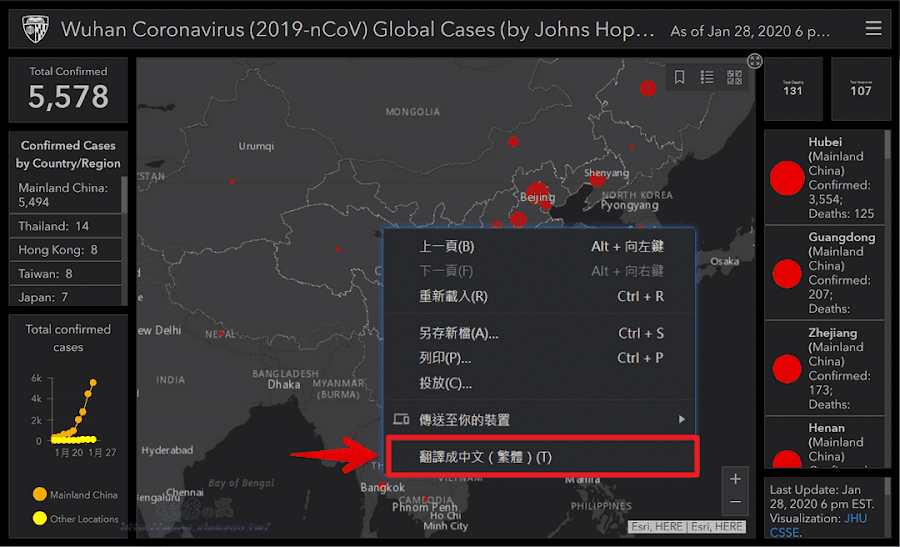Click the dashboard title text

tap(358, 29)
